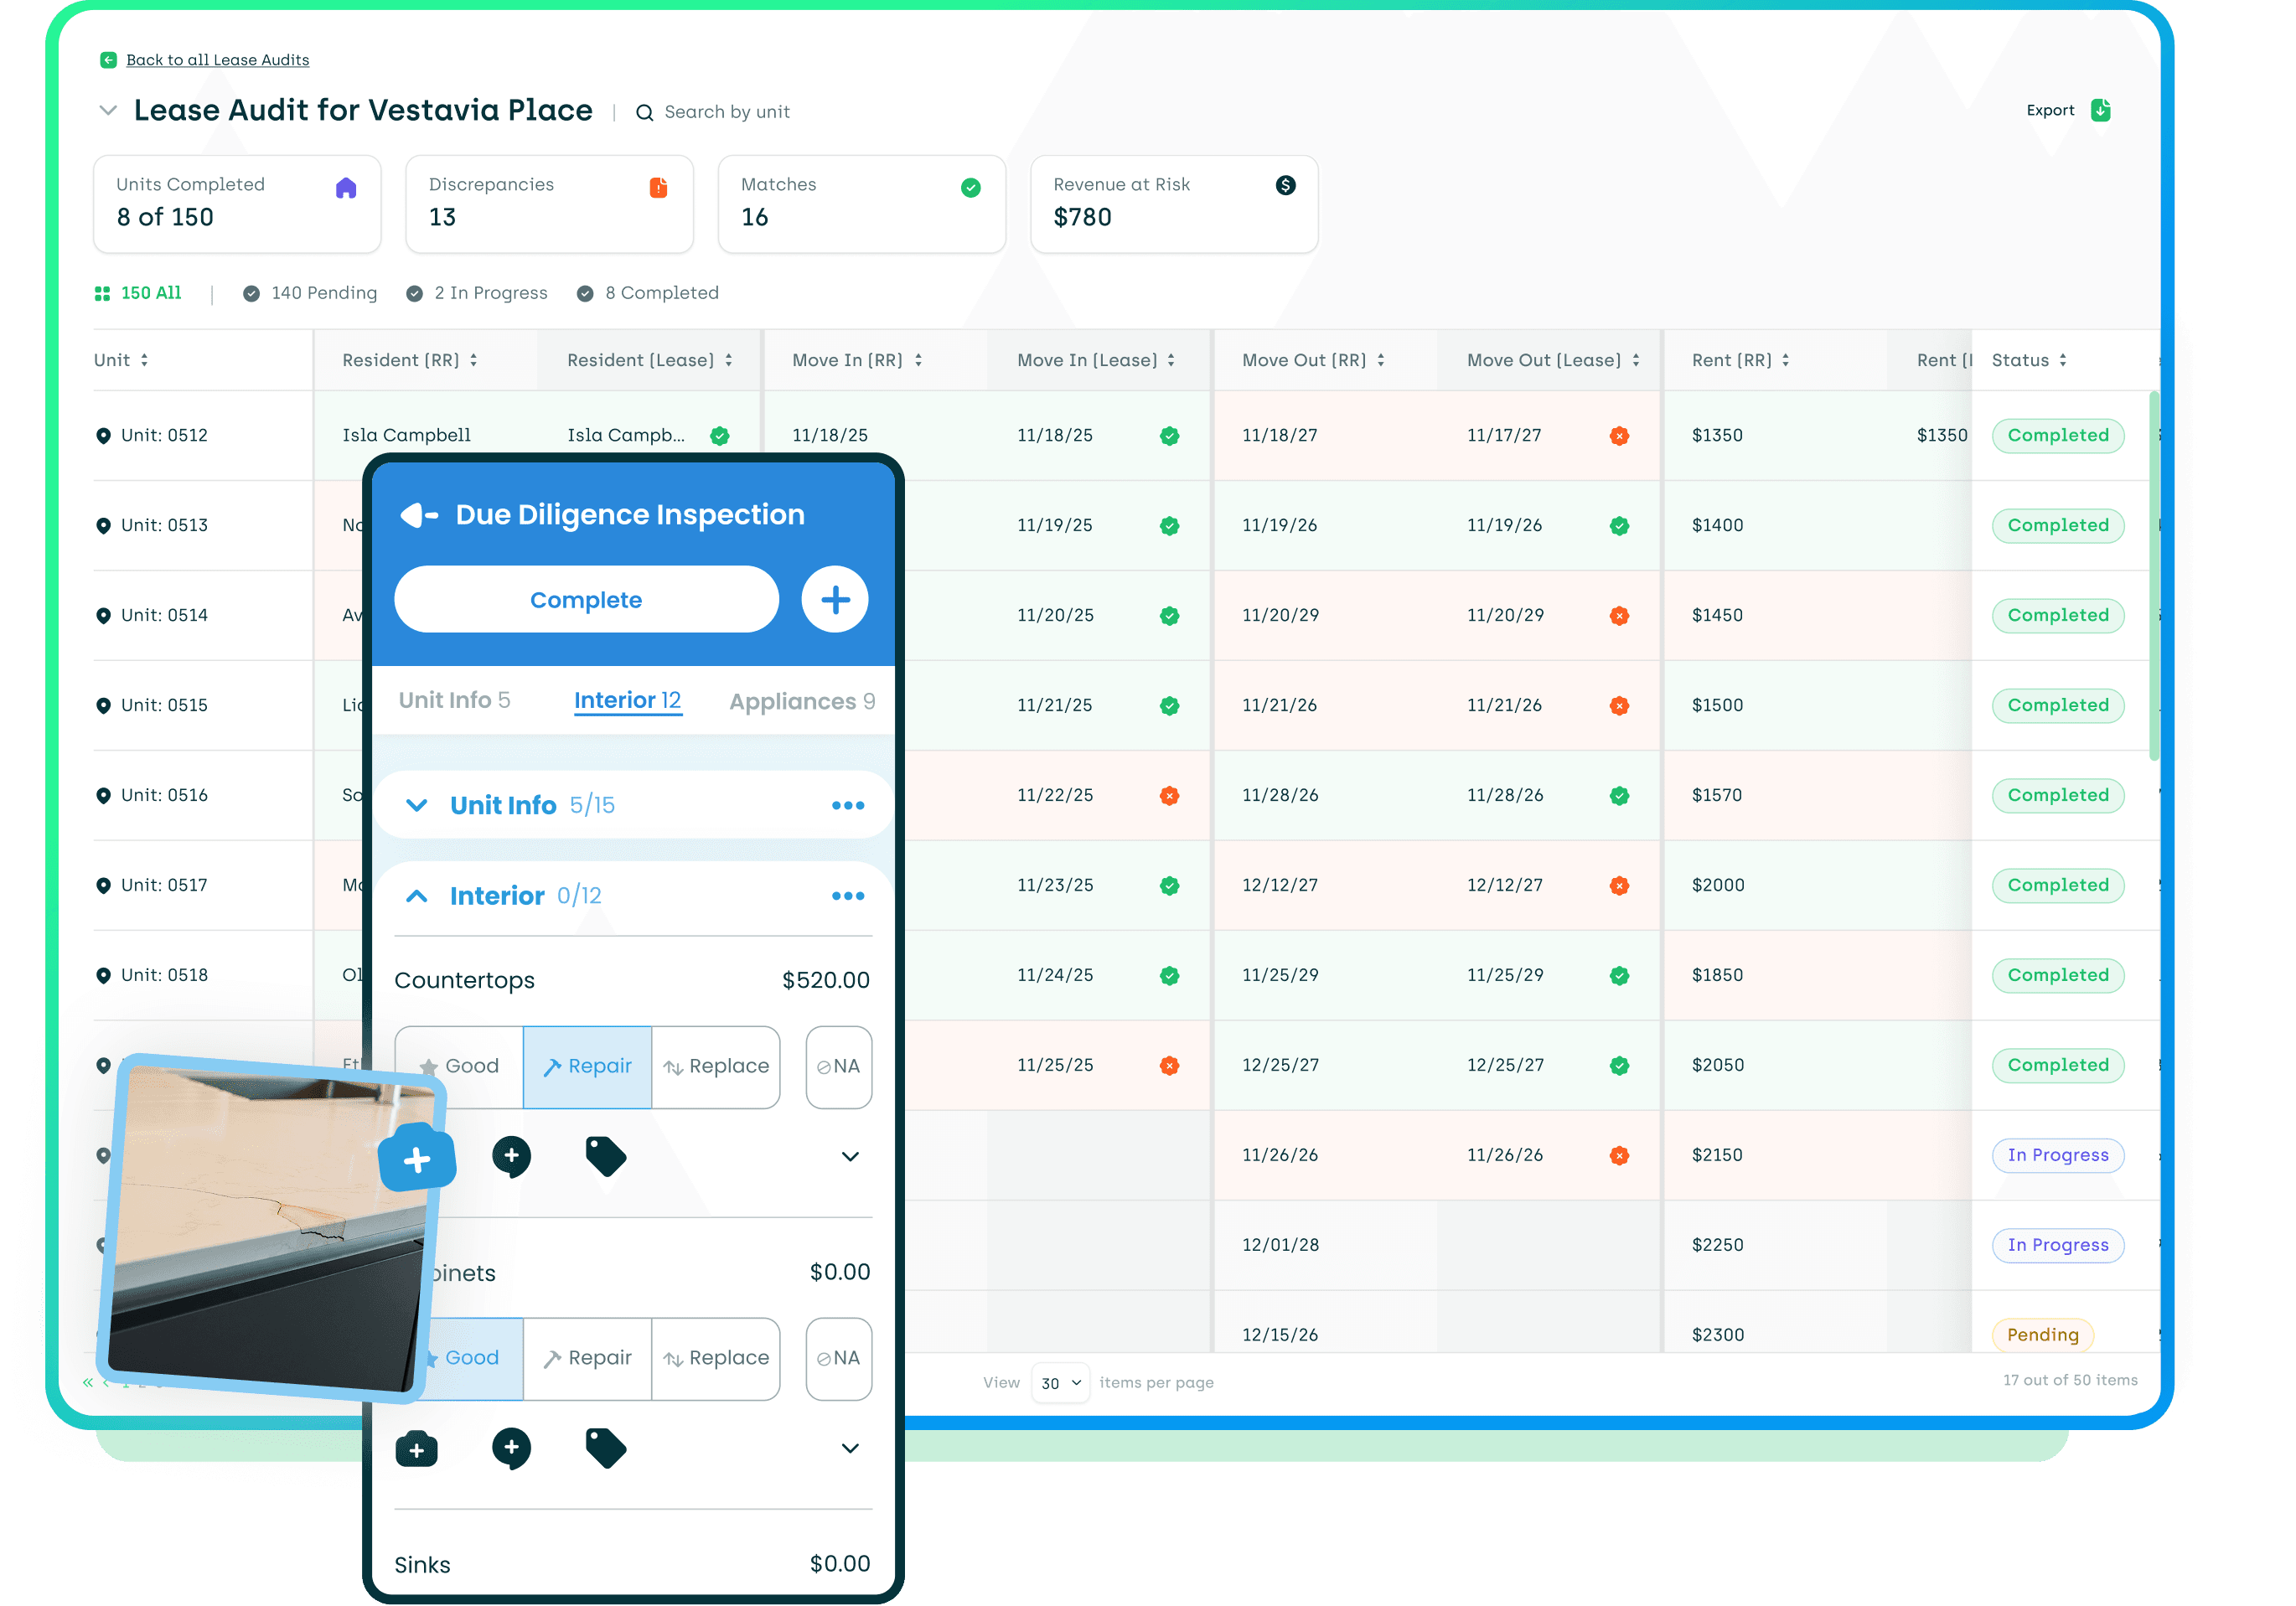Viewport: 2296px width, 1606px height.
Task: Open the Unit Info three-dots menu
Action: pyautogui.click(x=847, y=806)
